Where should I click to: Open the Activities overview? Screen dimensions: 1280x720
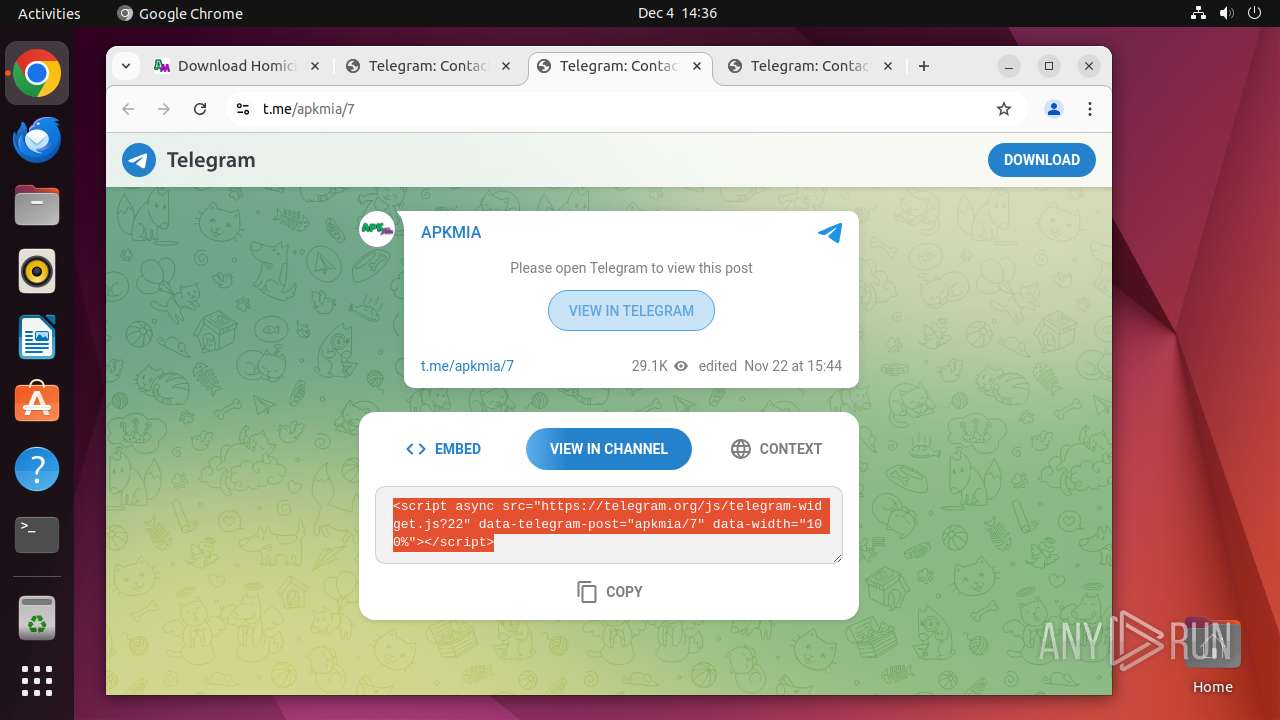pos(49,13)
